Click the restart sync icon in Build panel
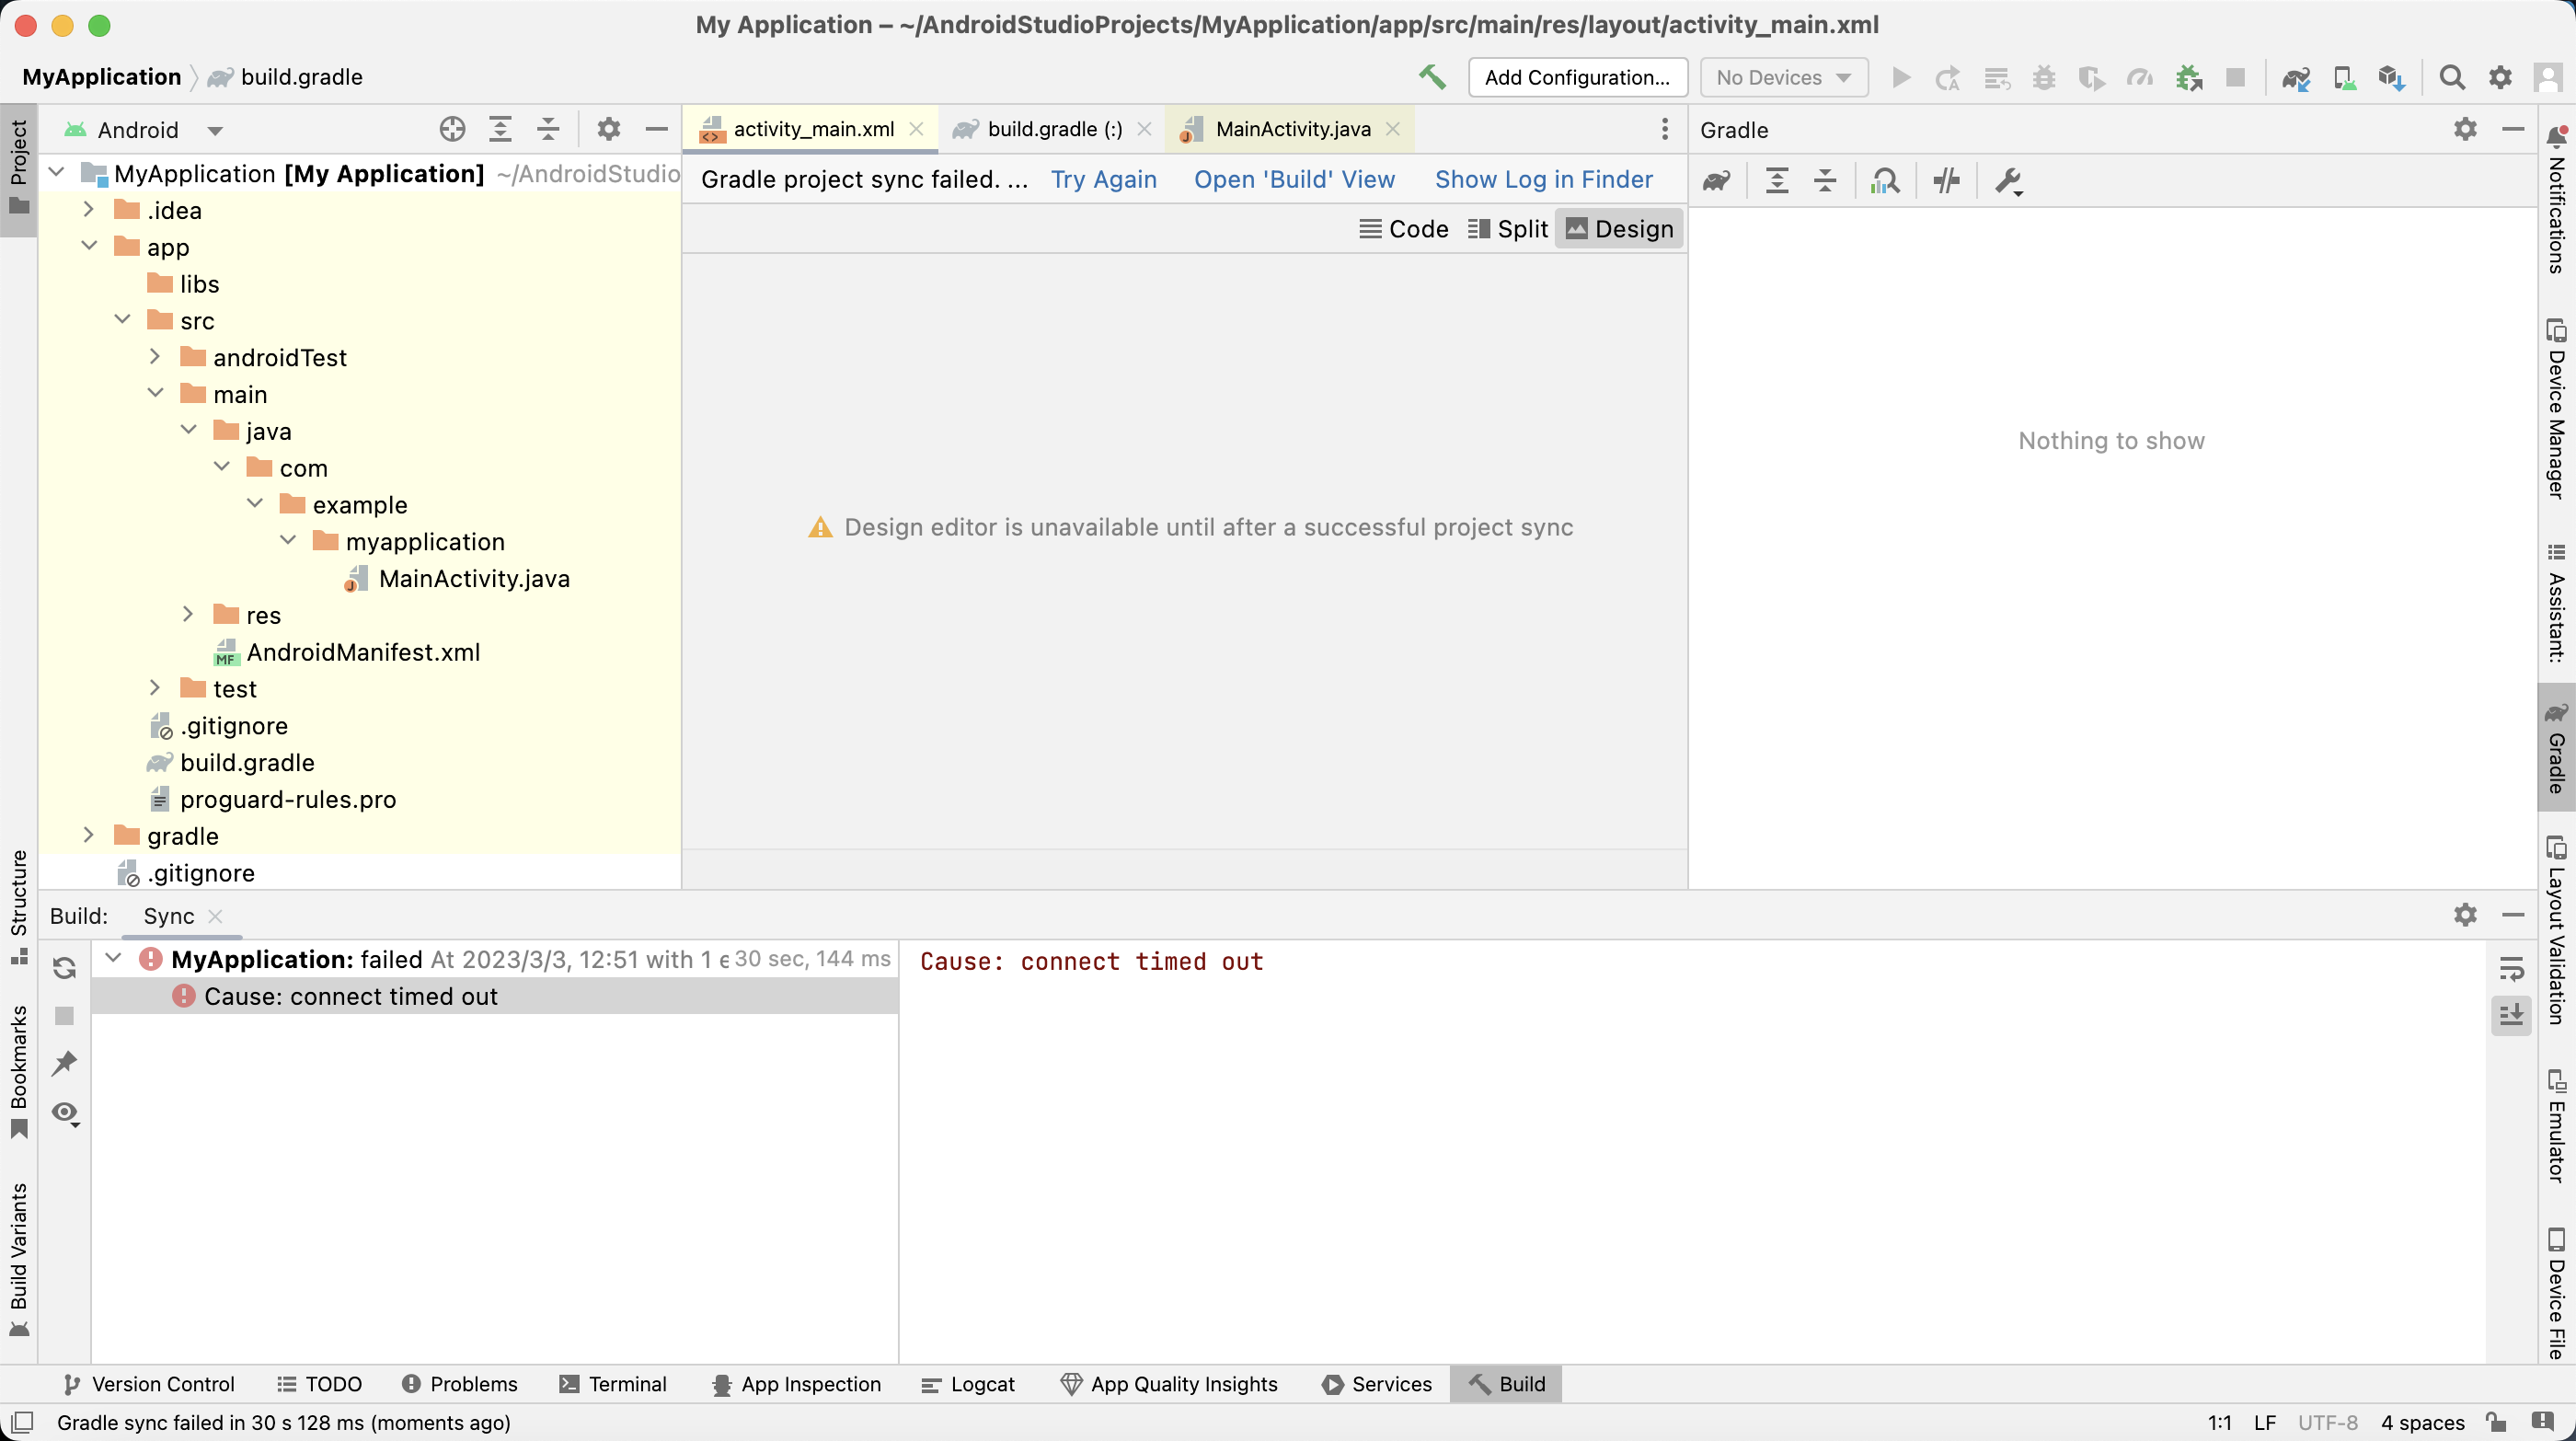Image resolution: width=2576 pixels, height=1441 pixels. pos(65,967)
